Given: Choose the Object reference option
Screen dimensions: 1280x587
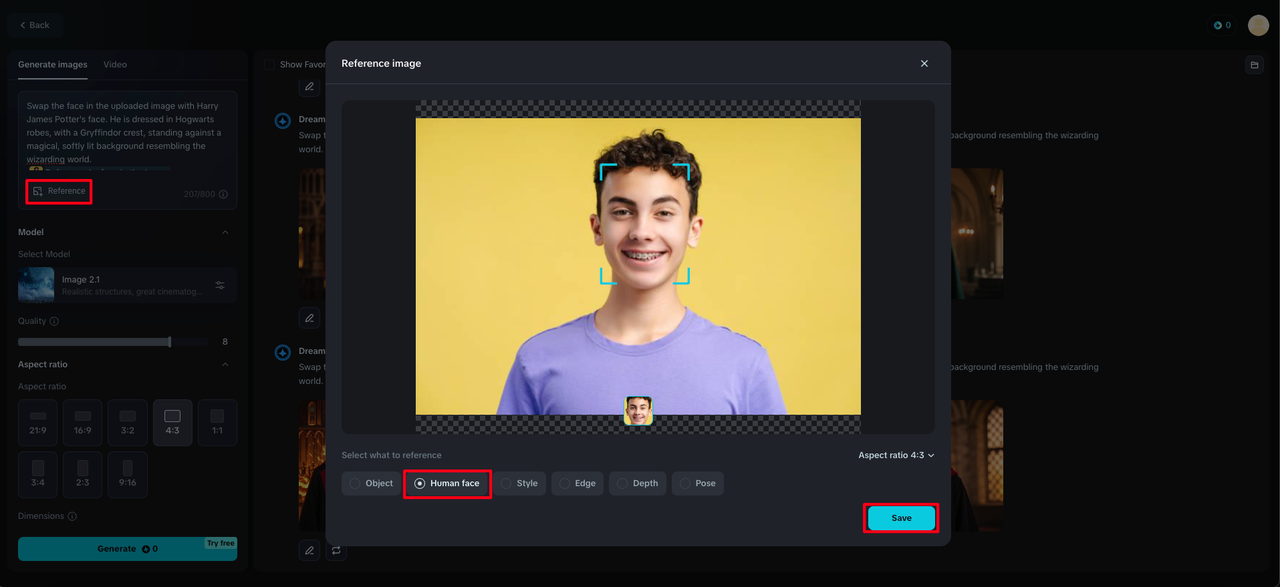Looking at the screenshot, I should (370, 483).
